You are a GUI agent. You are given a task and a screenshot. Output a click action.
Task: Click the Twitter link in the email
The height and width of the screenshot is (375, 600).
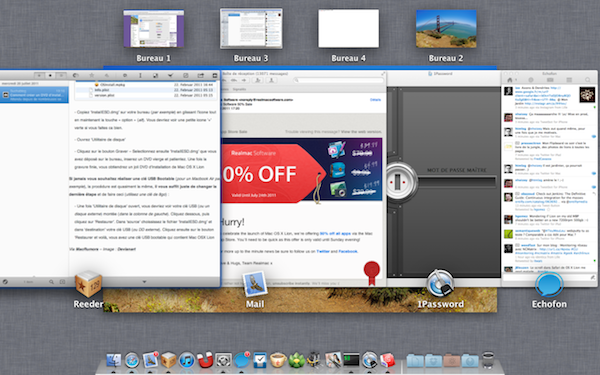pos(323,251)
